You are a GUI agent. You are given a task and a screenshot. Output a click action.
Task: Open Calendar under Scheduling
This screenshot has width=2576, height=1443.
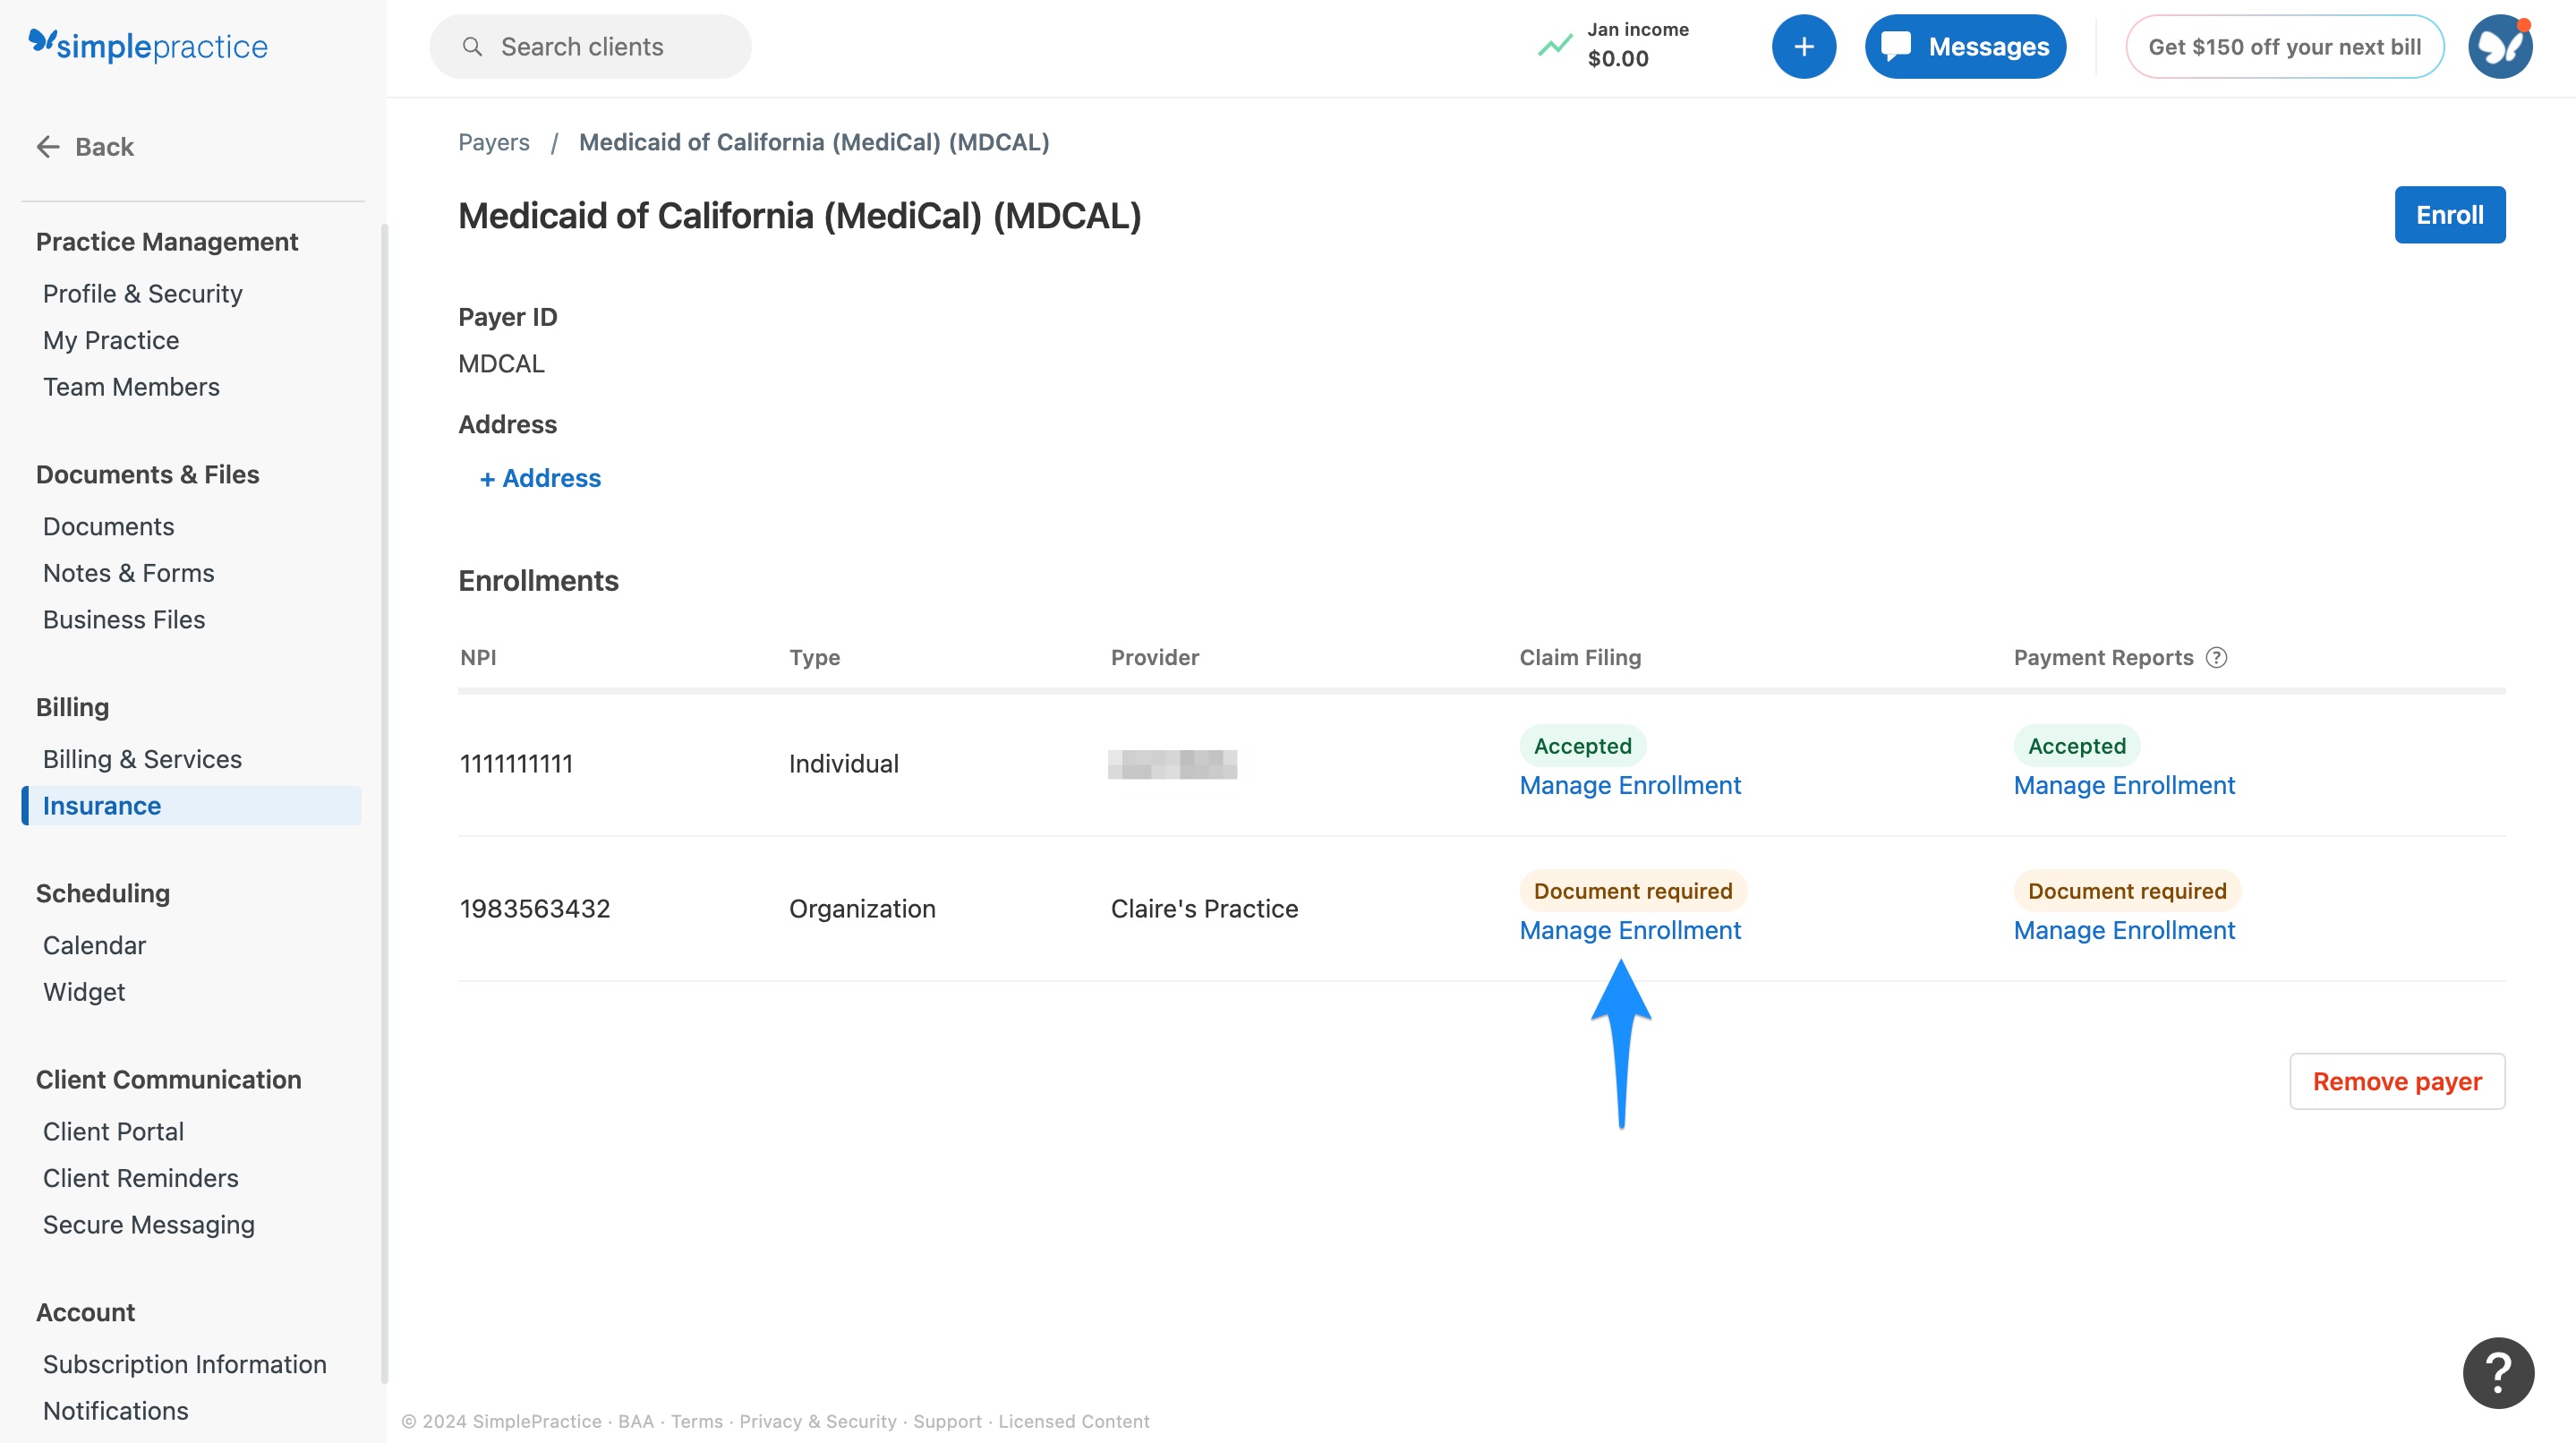coord(94,944)
